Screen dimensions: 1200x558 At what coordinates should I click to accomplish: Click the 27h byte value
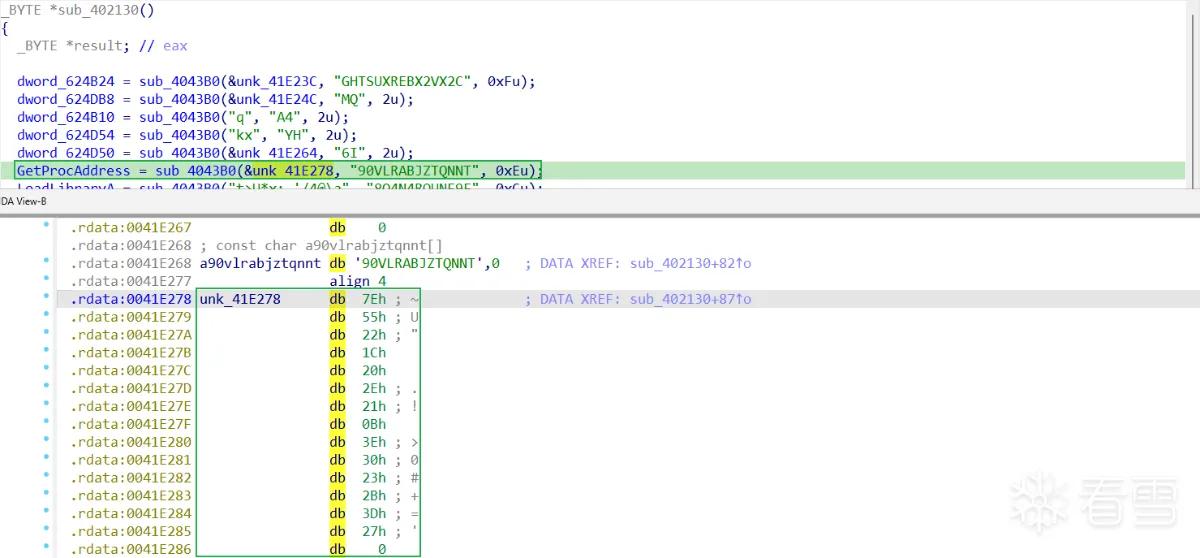[x=376, y=533]
